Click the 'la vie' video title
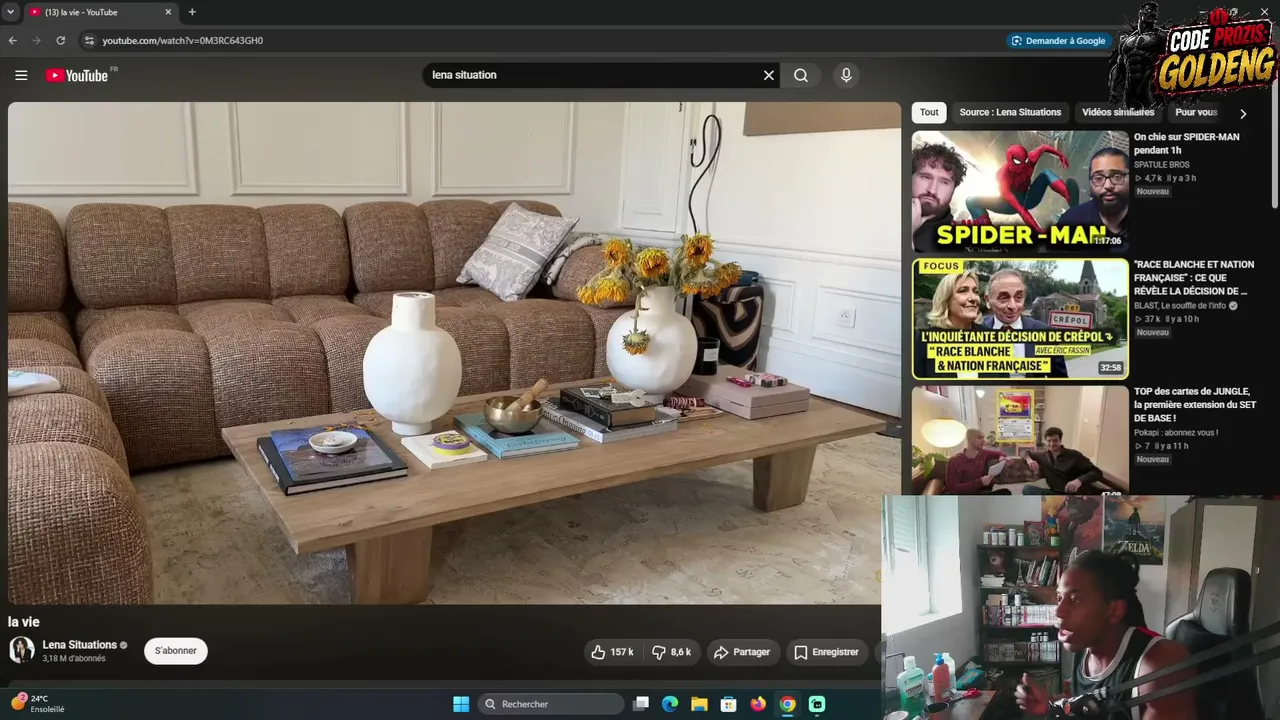 coord(24,622)
